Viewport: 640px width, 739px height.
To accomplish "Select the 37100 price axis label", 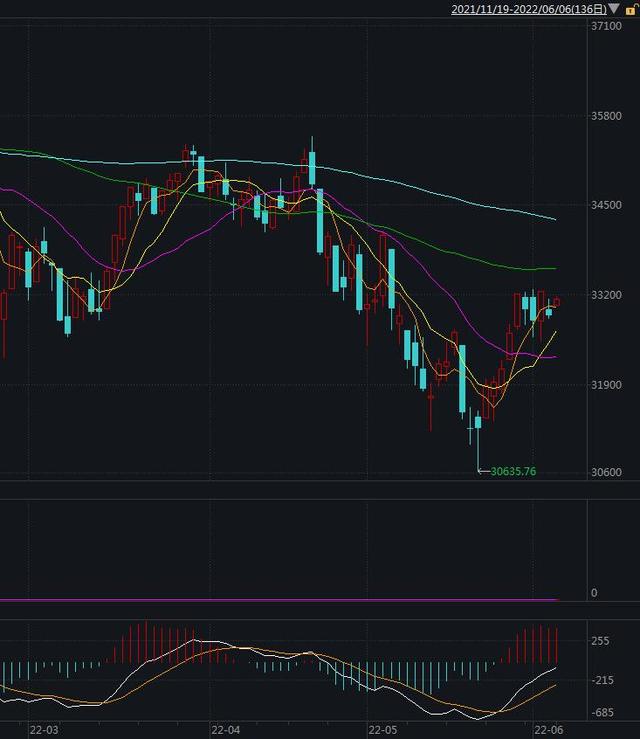I will pos(606,27).
